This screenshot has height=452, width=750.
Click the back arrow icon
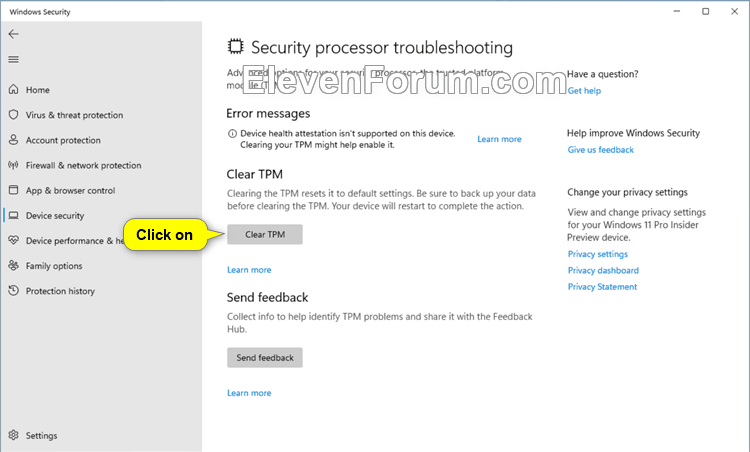pos(13,34)
